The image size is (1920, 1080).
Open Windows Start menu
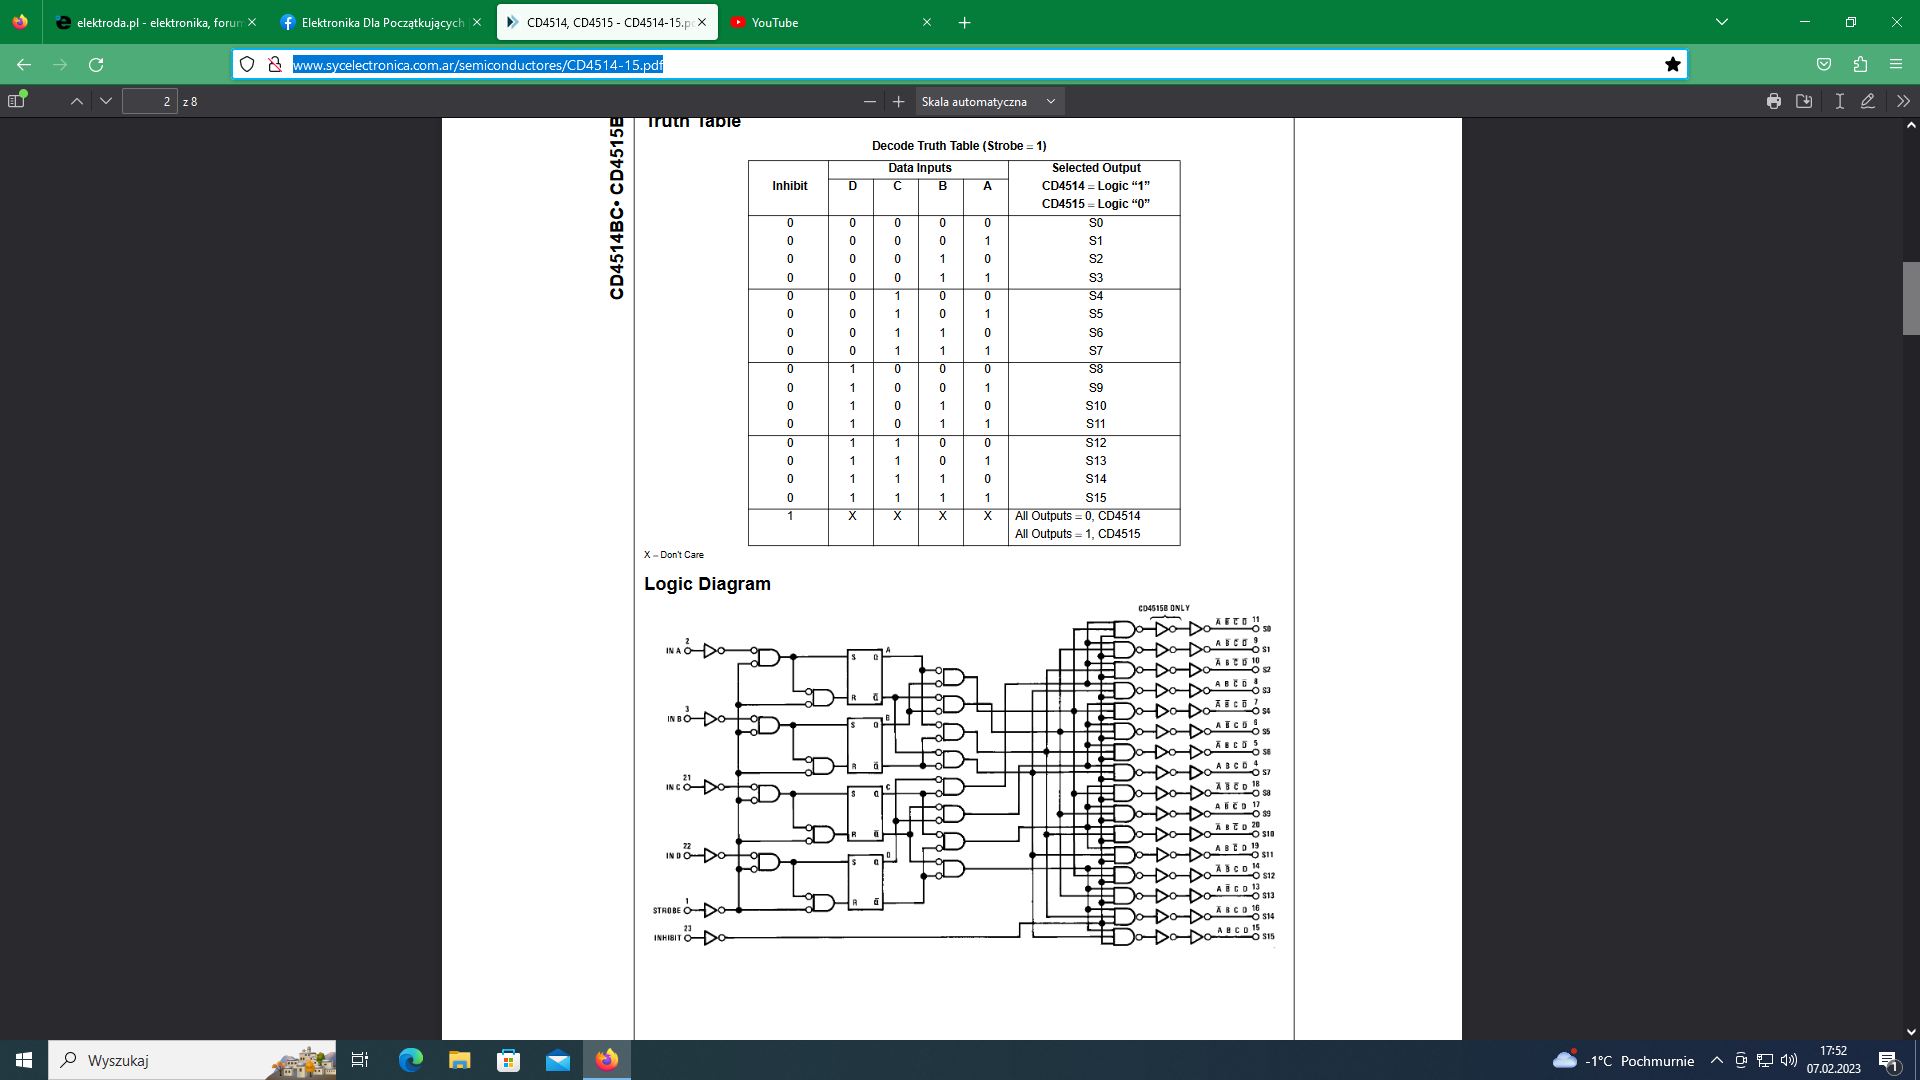(24, 1060)
